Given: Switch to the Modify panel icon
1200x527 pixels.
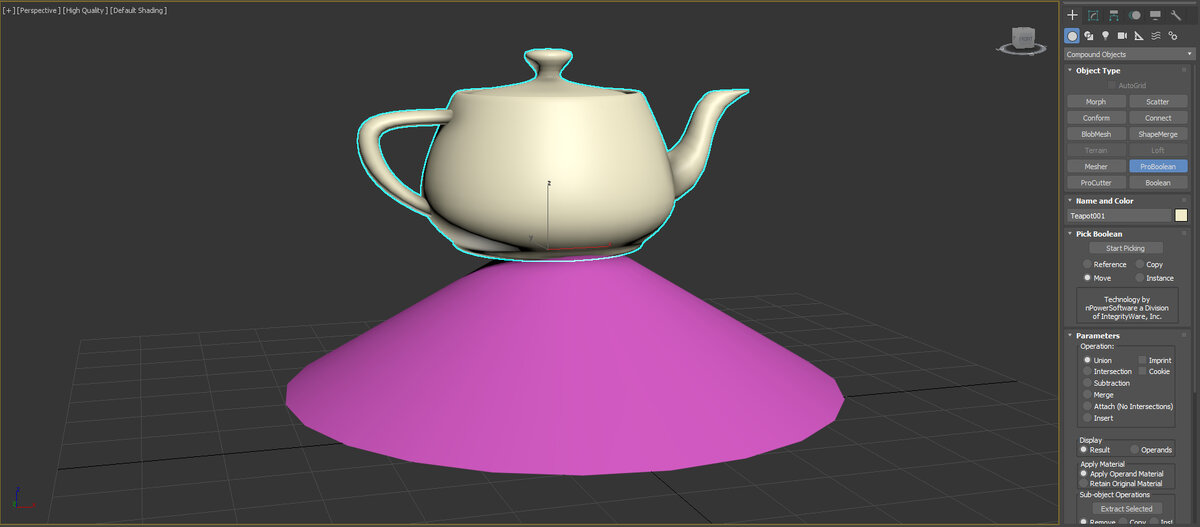Looking at the screenshot, I should tap(1093, 15).
